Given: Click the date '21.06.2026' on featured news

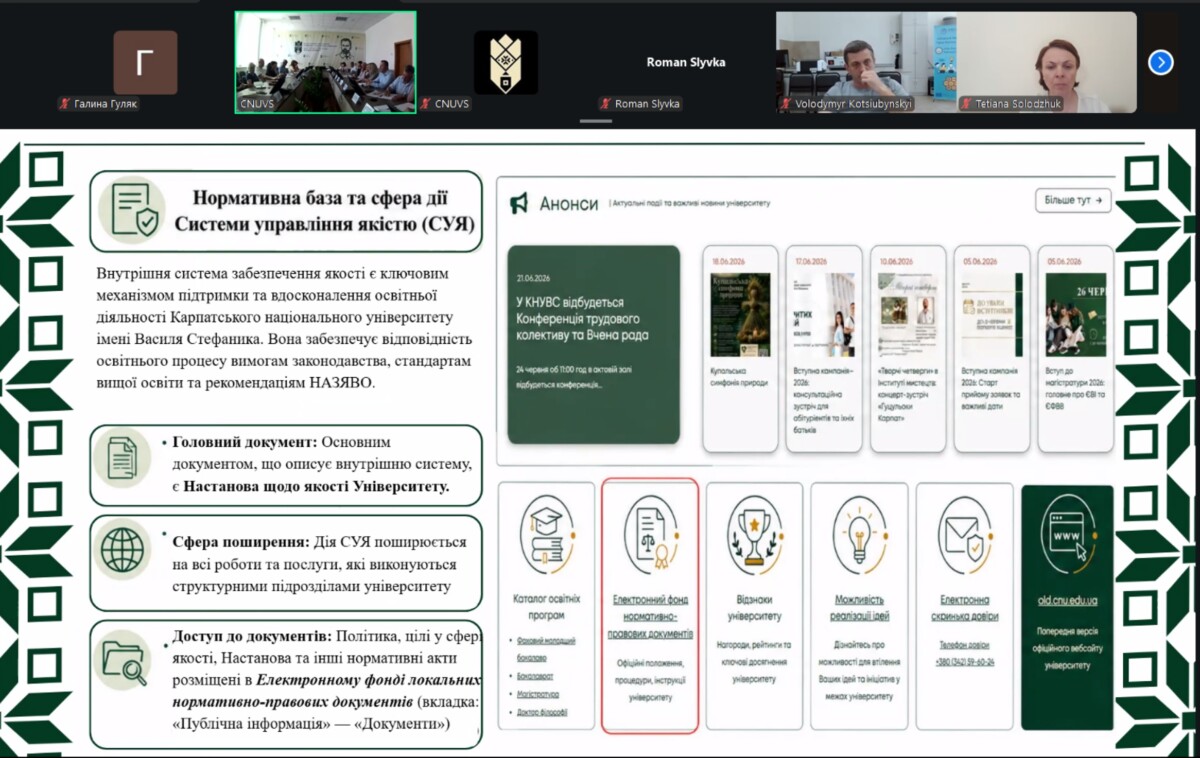Looking at the screenshot, I should click(534, 278).
